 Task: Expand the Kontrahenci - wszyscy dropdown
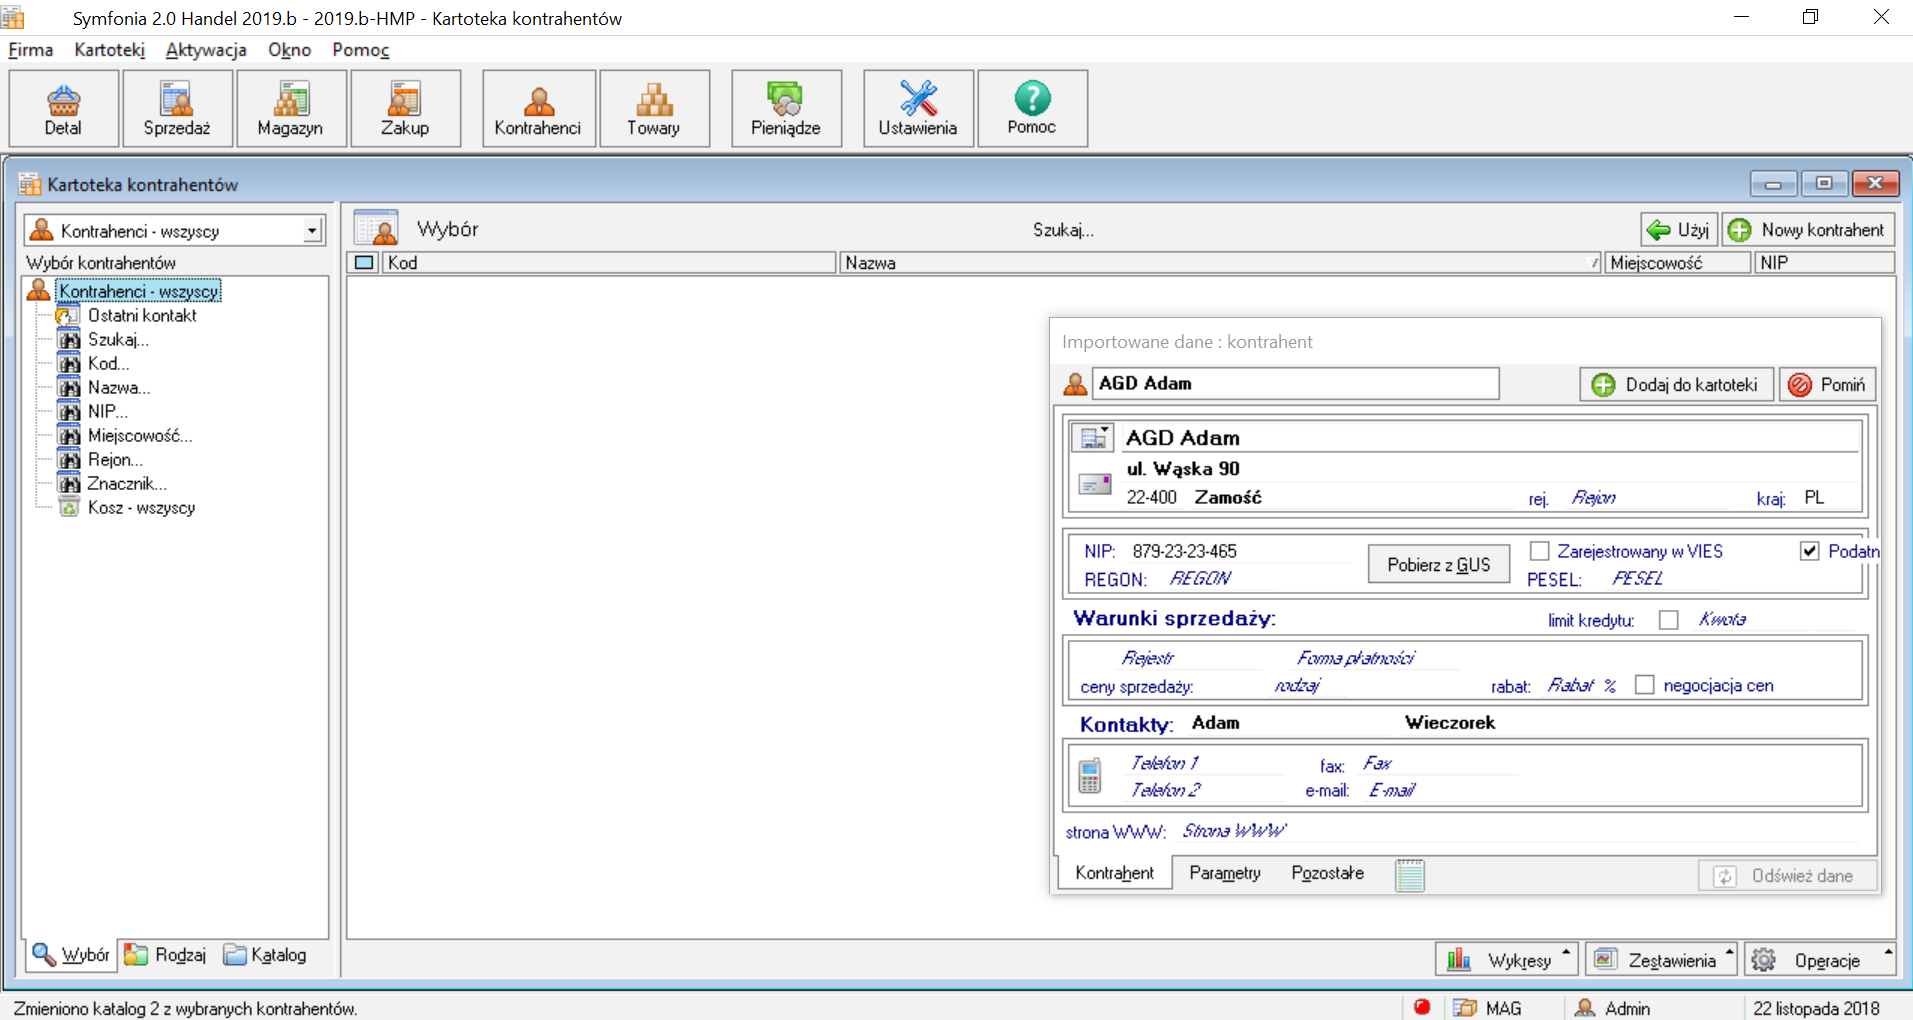tap(312, 231)
